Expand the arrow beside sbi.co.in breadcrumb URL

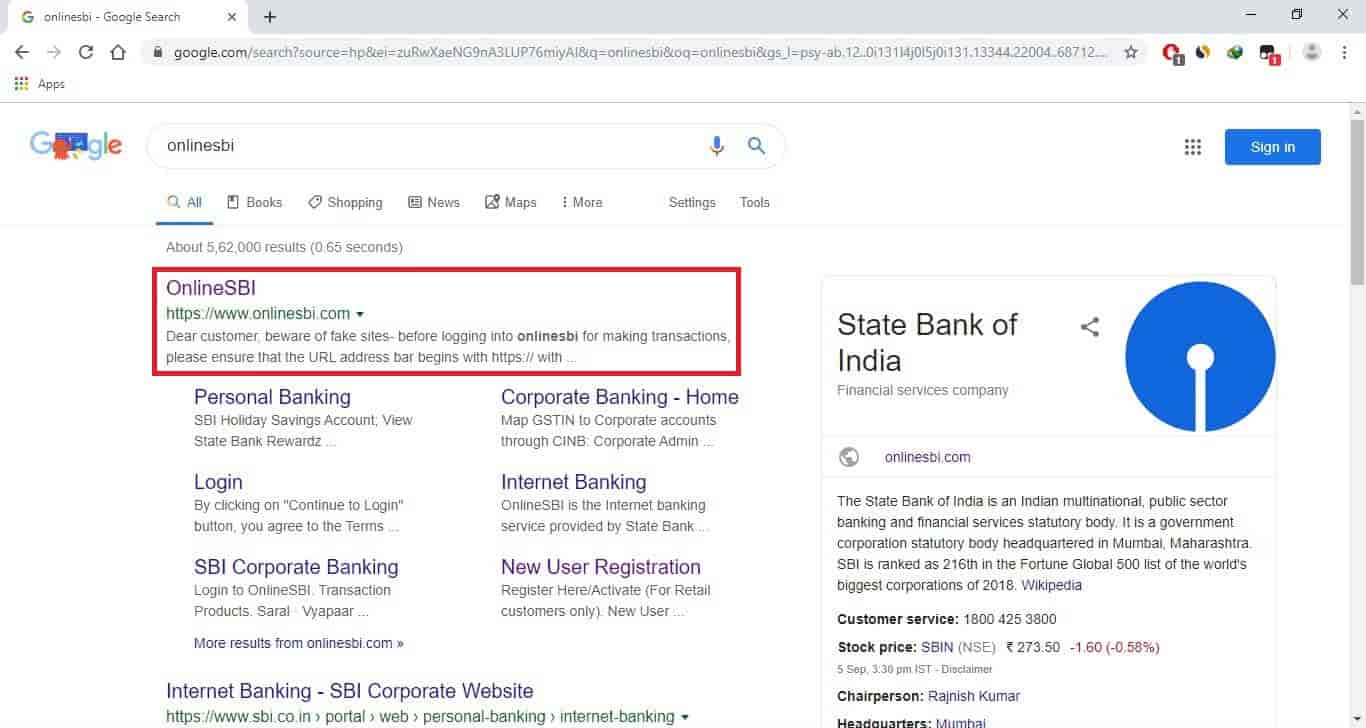tap(685, 717)
